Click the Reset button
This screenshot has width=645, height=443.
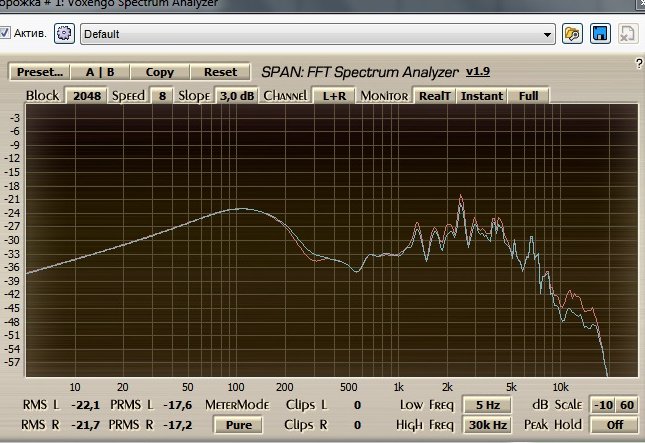tap(220, 72)
